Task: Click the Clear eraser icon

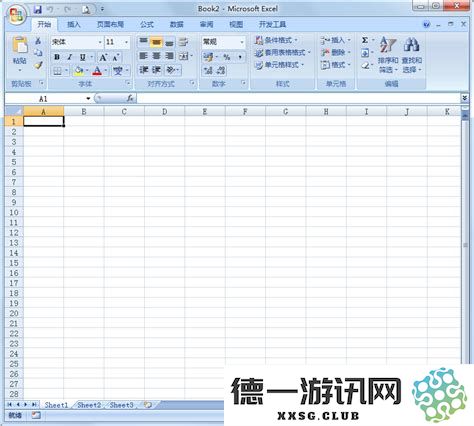Action: pyautogui.click(x=365, y=65)
